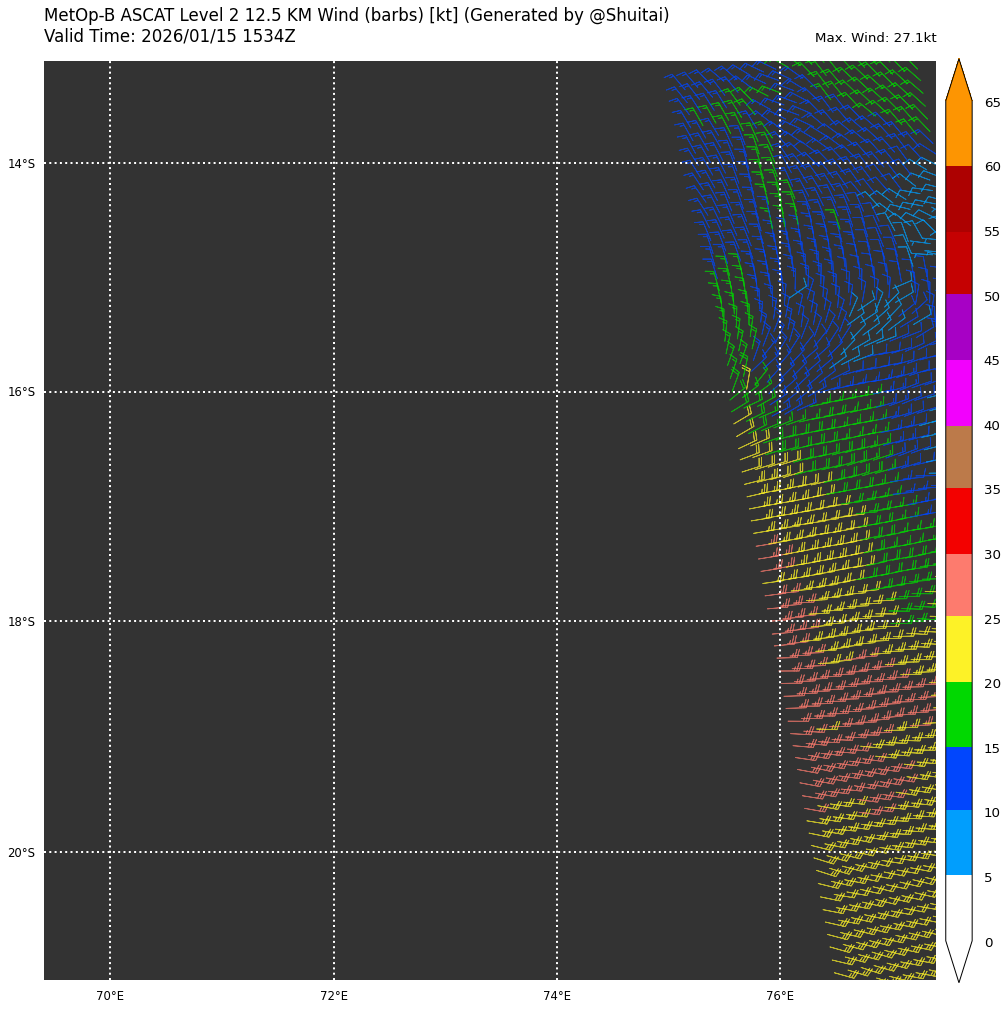Click the salmon 25-30 kt colorbar segment
The width and height of the screenshot is (1008, 1009).
[958, 585]
